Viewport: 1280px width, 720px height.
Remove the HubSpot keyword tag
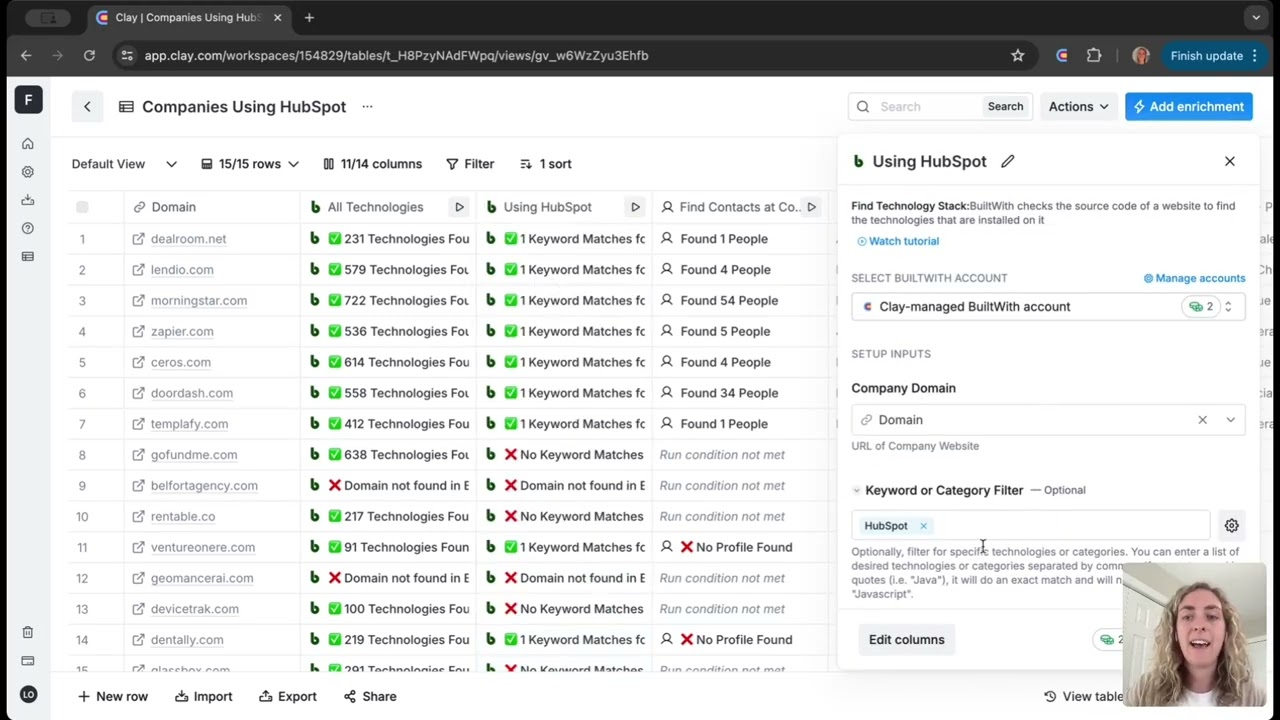(x=923, y=526)
